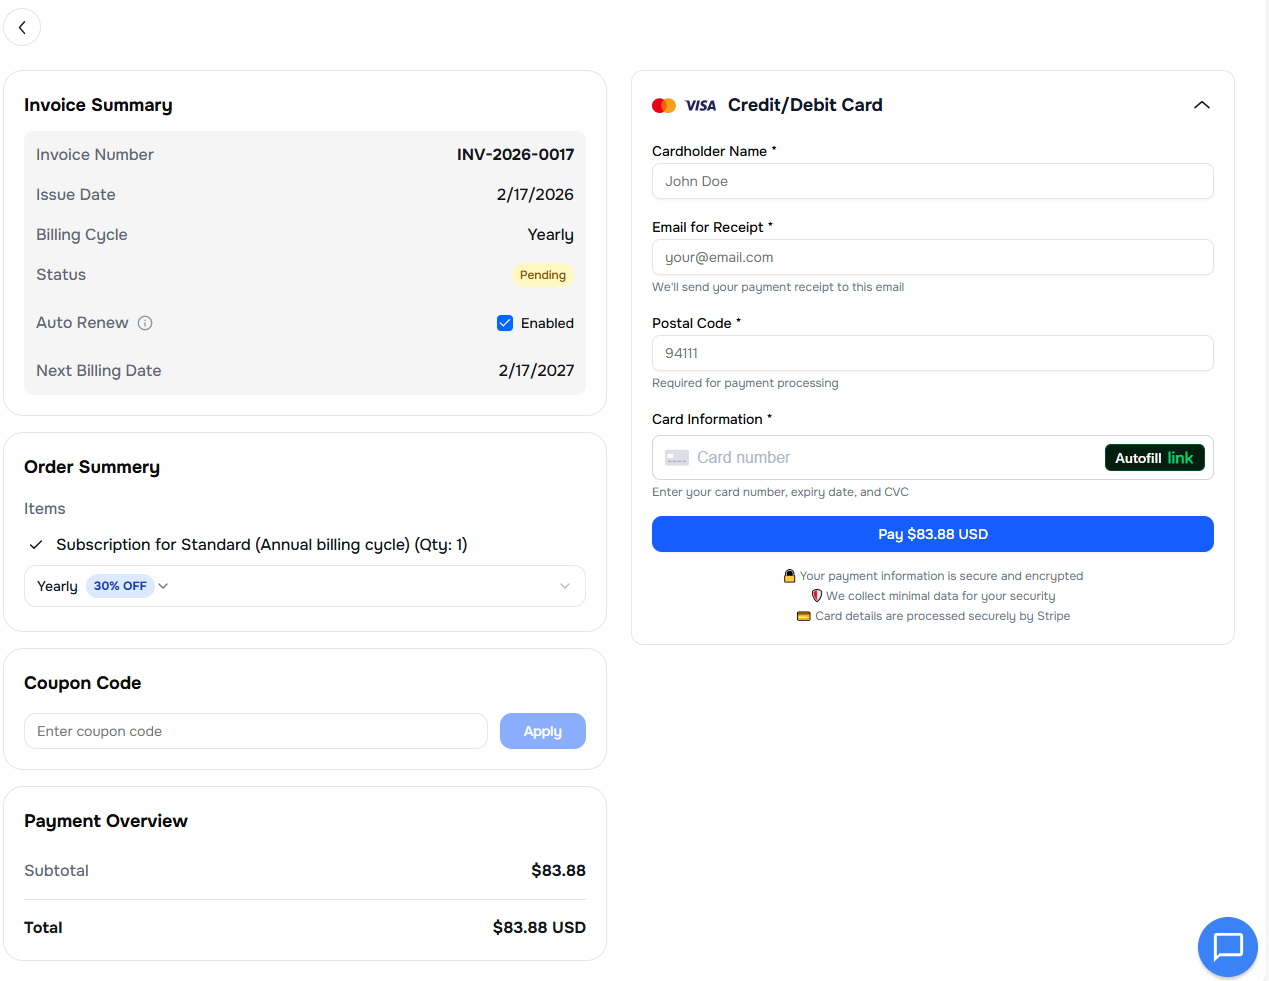Click the Autofill link button
Viewport: 1269px width, 981px height.
point(1154,458)
